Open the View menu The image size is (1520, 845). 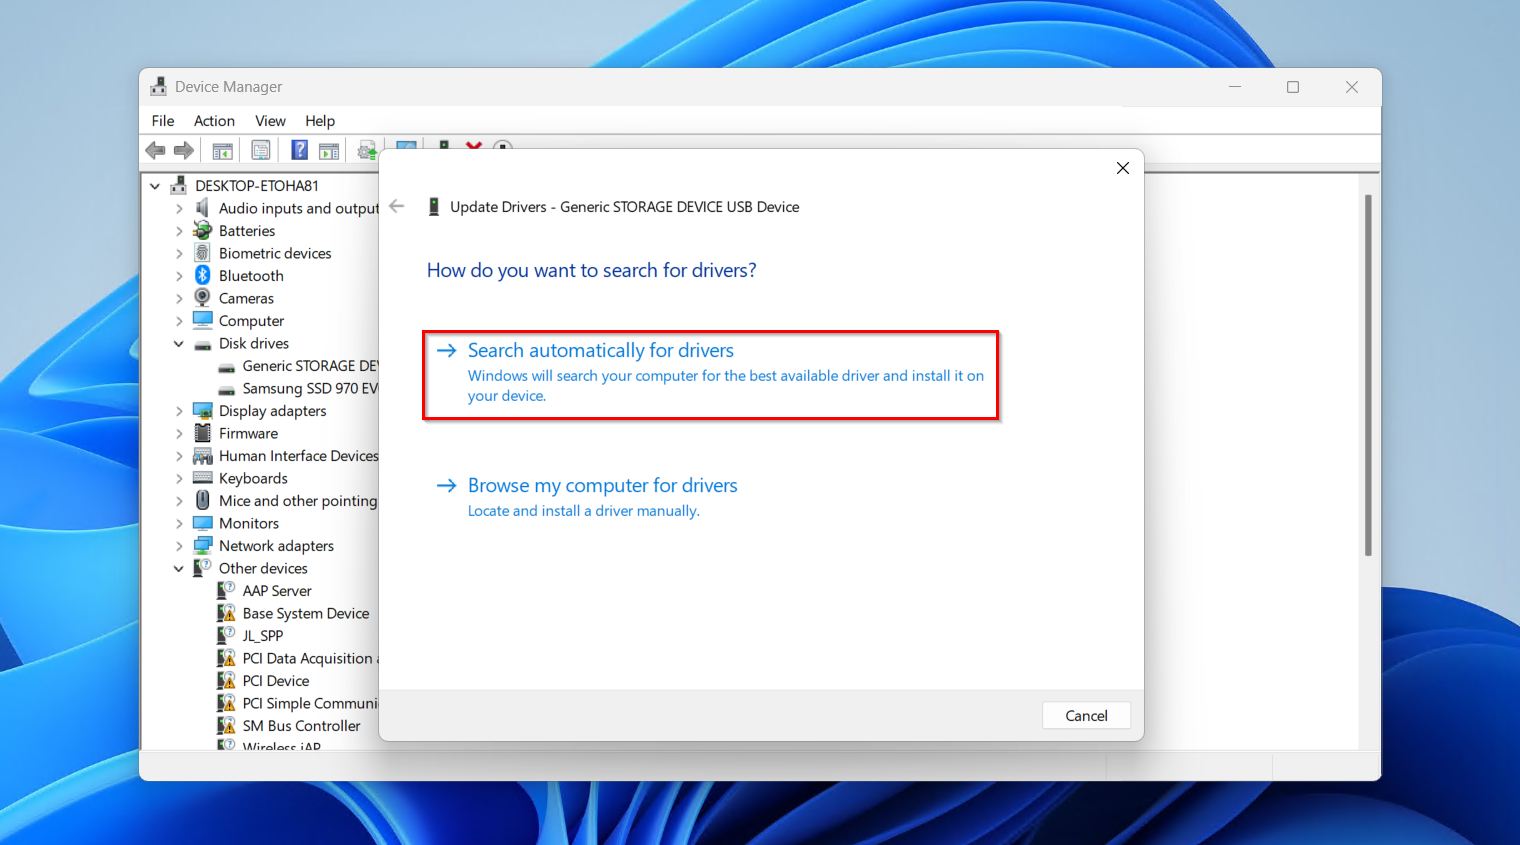[270, 121]
